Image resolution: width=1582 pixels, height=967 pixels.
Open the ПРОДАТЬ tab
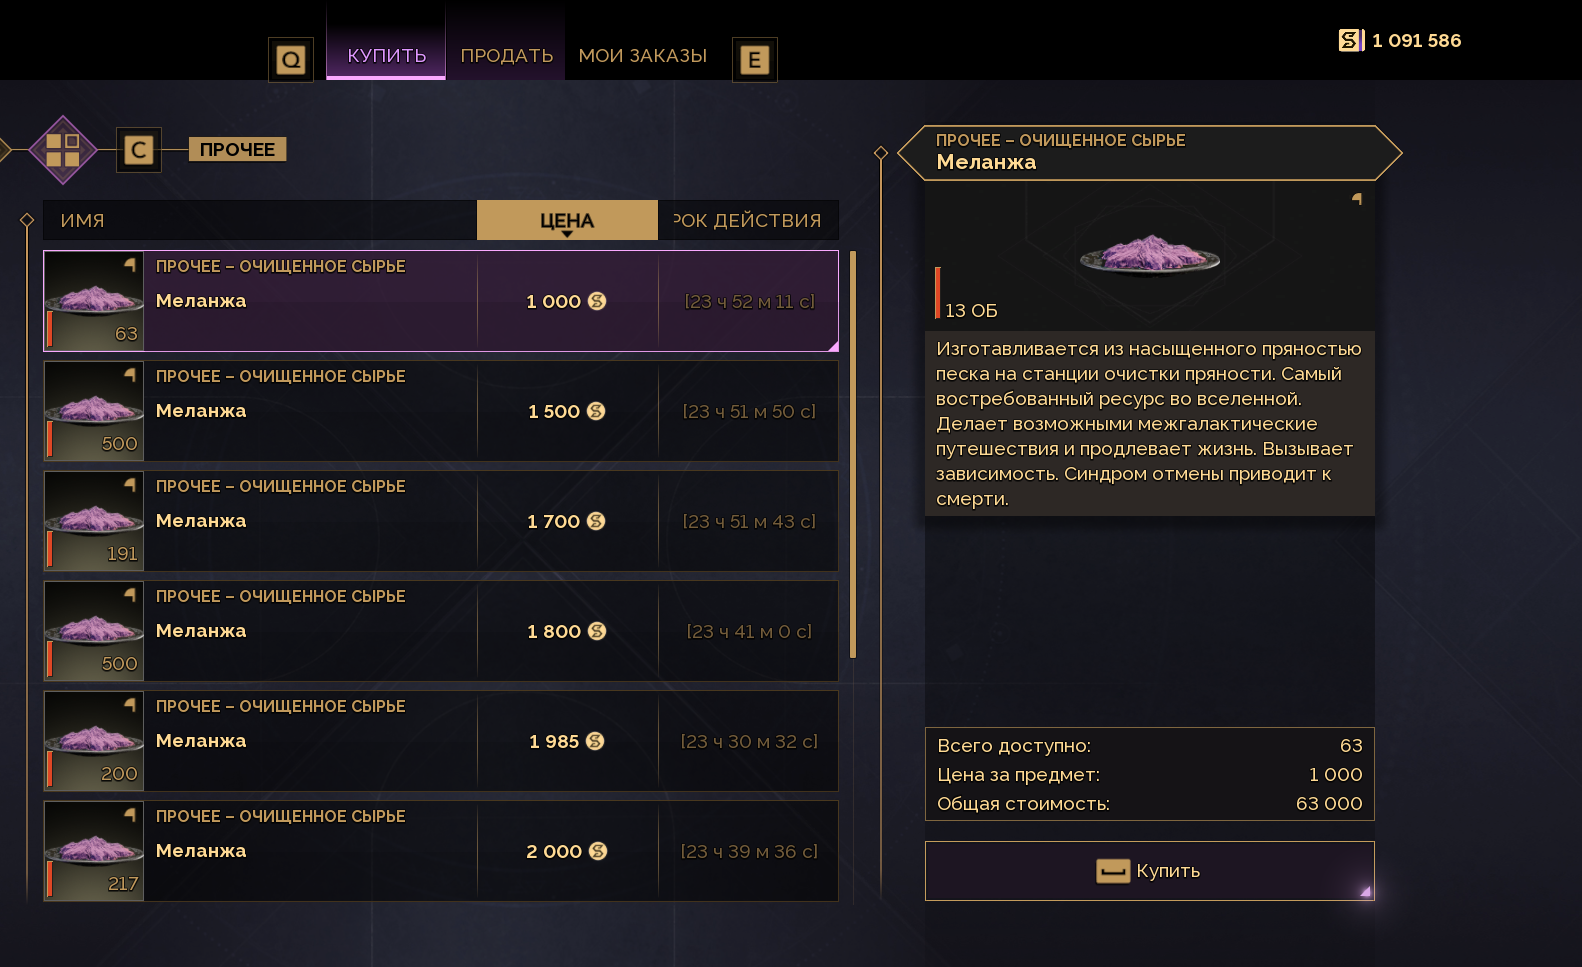point(506,56)
